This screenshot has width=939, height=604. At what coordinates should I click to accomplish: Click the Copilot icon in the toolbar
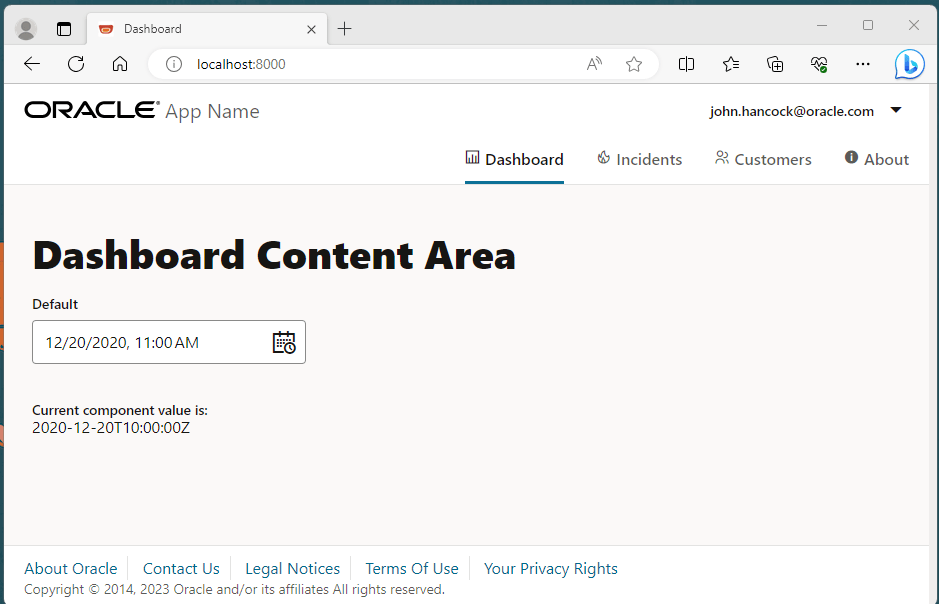pos(909,64)
